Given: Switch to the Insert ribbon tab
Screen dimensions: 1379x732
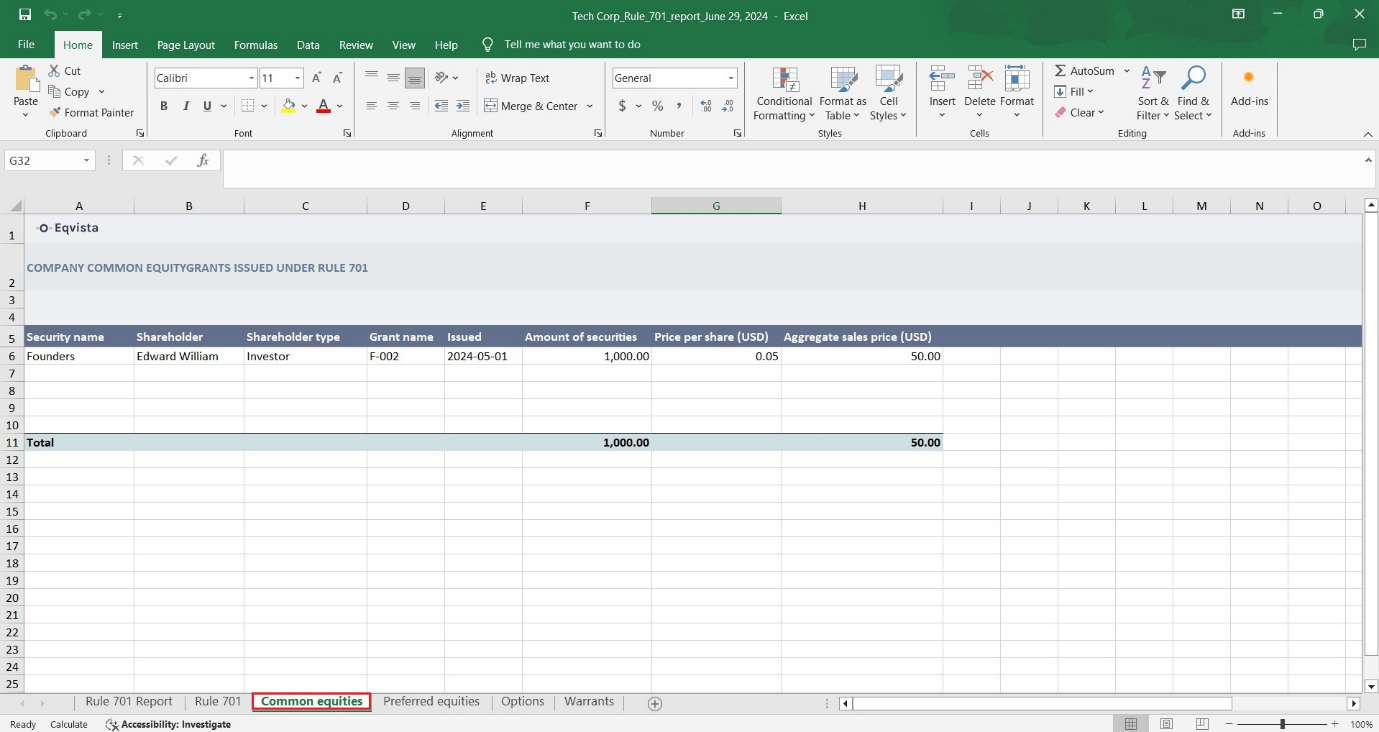Looking at the screenshot, I should pos(125,45).
